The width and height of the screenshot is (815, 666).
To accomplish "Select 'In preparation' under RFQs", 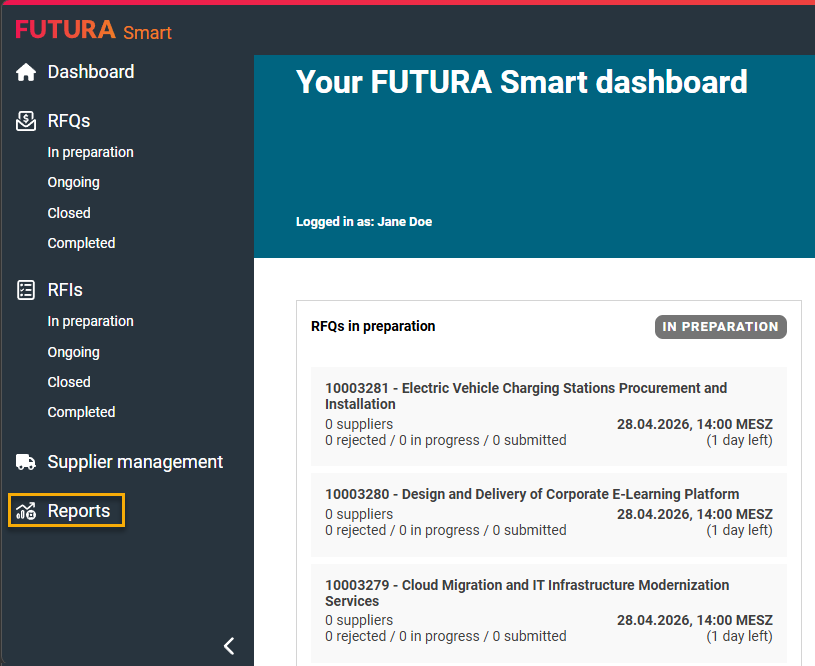I will (90, 152).
